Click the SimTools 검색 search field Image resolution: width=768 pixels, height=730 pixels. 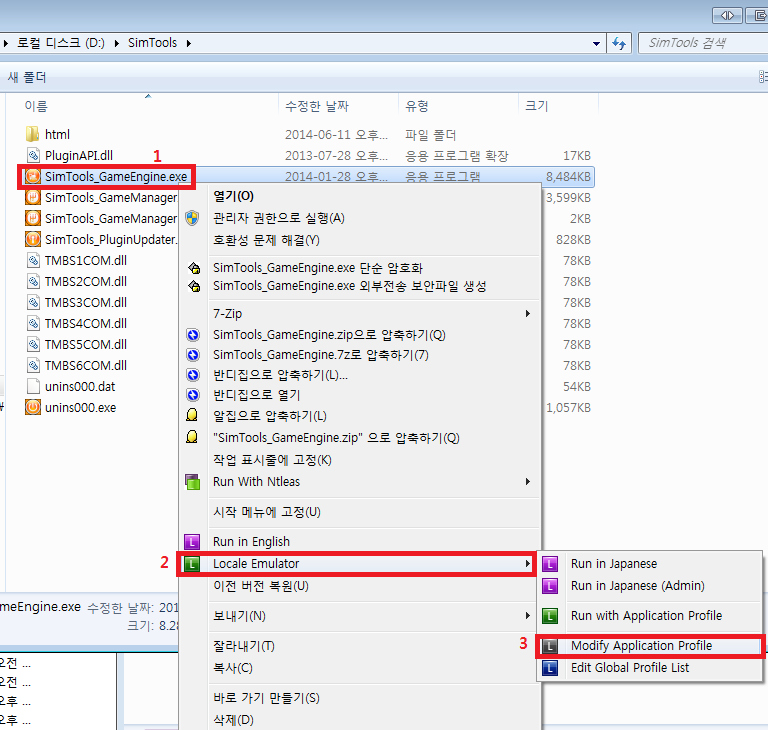tap(703, 43)
